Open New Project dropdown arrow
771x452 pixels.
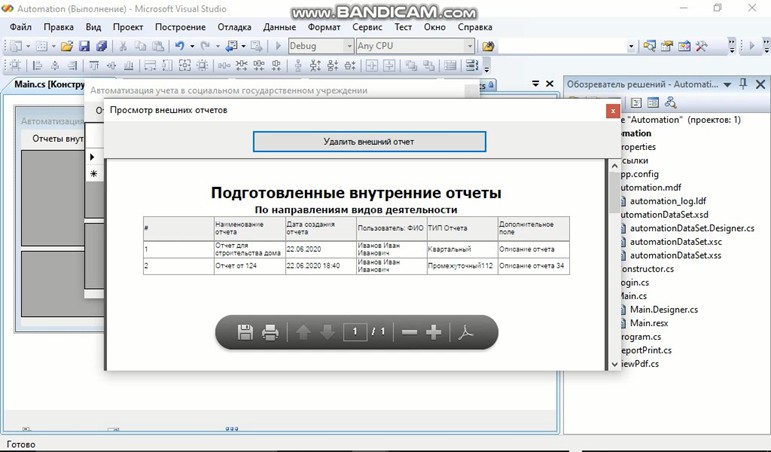pyautogui.click(x=28, y=46)
